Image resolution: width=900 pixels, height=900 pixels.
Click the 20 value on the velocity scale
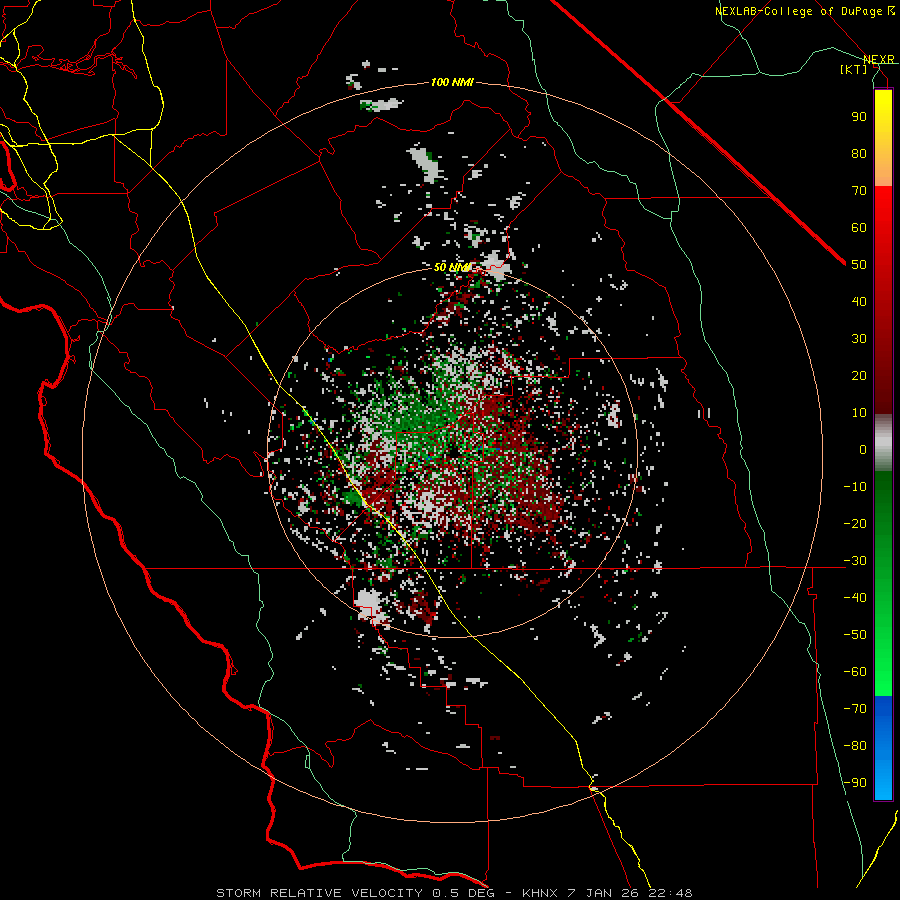tap(859, 376)
